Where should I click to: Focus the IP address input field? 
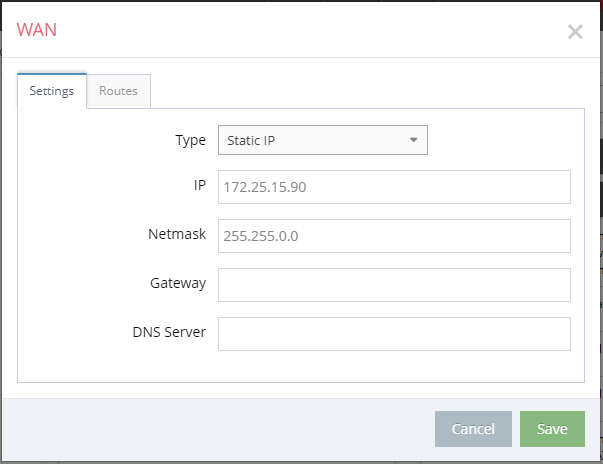click(x=394, y=187)
